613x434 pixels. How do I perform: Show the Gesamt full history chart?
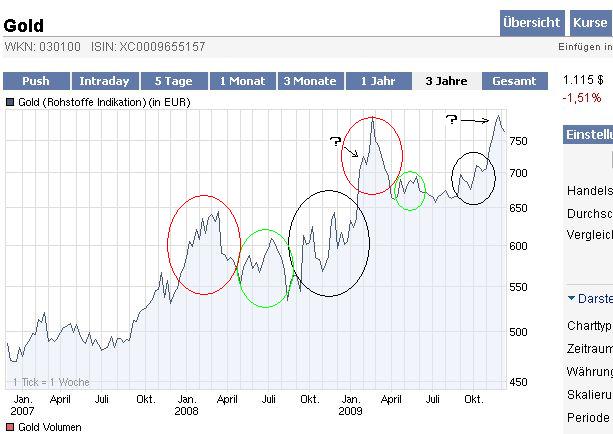coord(515,81)
